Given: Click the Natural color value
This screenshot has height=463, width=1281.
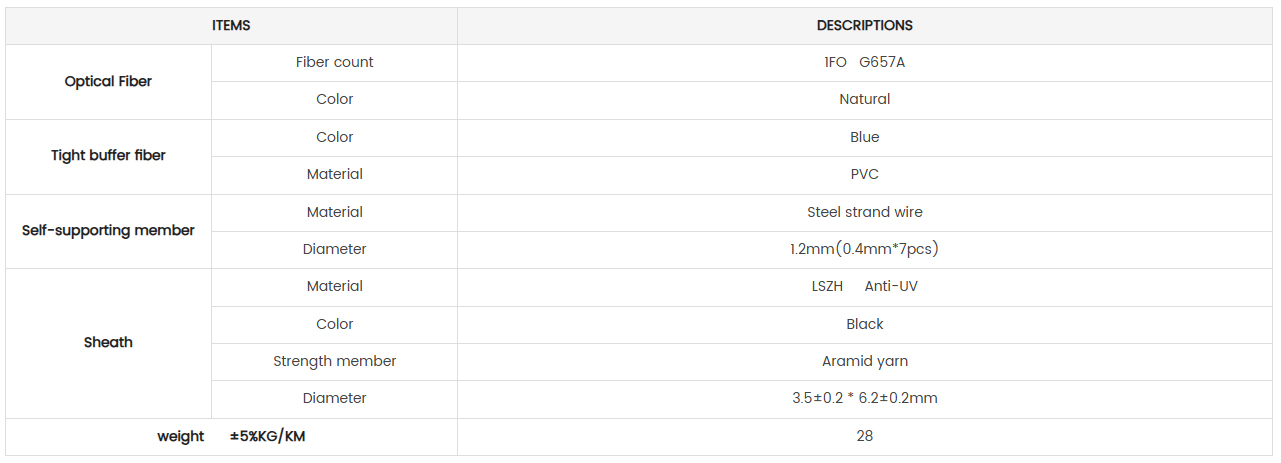Looking at the screenshot, I should pos(865,99).
